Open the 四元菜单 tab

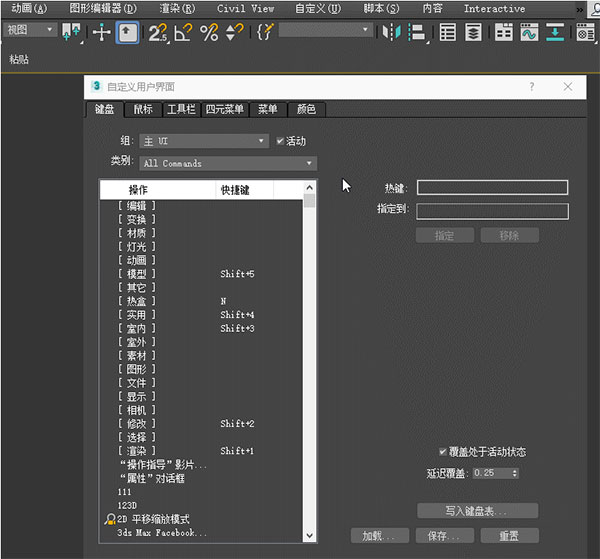pyautogui.click(x=224, y=110)
